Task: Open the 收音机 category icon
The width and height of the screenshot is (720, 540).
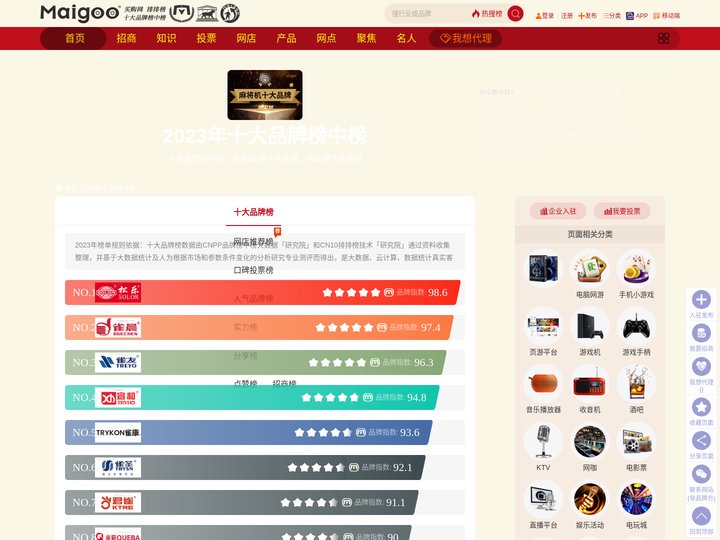Action: (590, 384)
